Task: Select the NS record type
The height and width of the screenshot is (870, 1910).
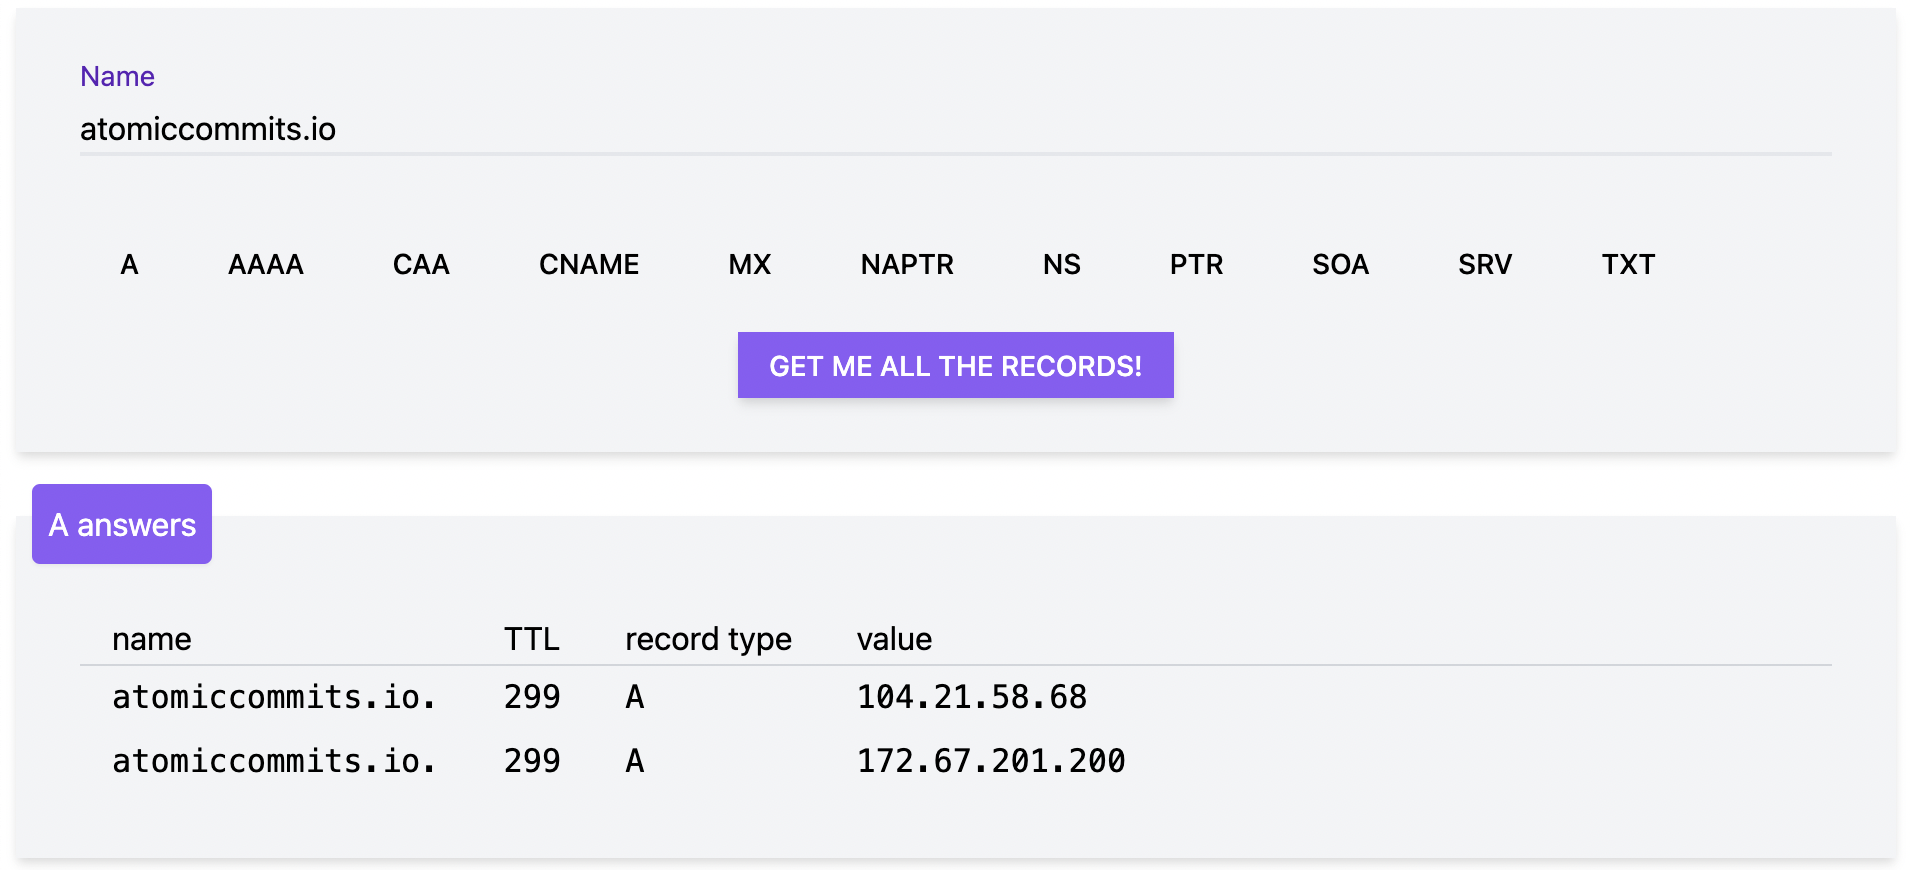Action: (1061, 265)
